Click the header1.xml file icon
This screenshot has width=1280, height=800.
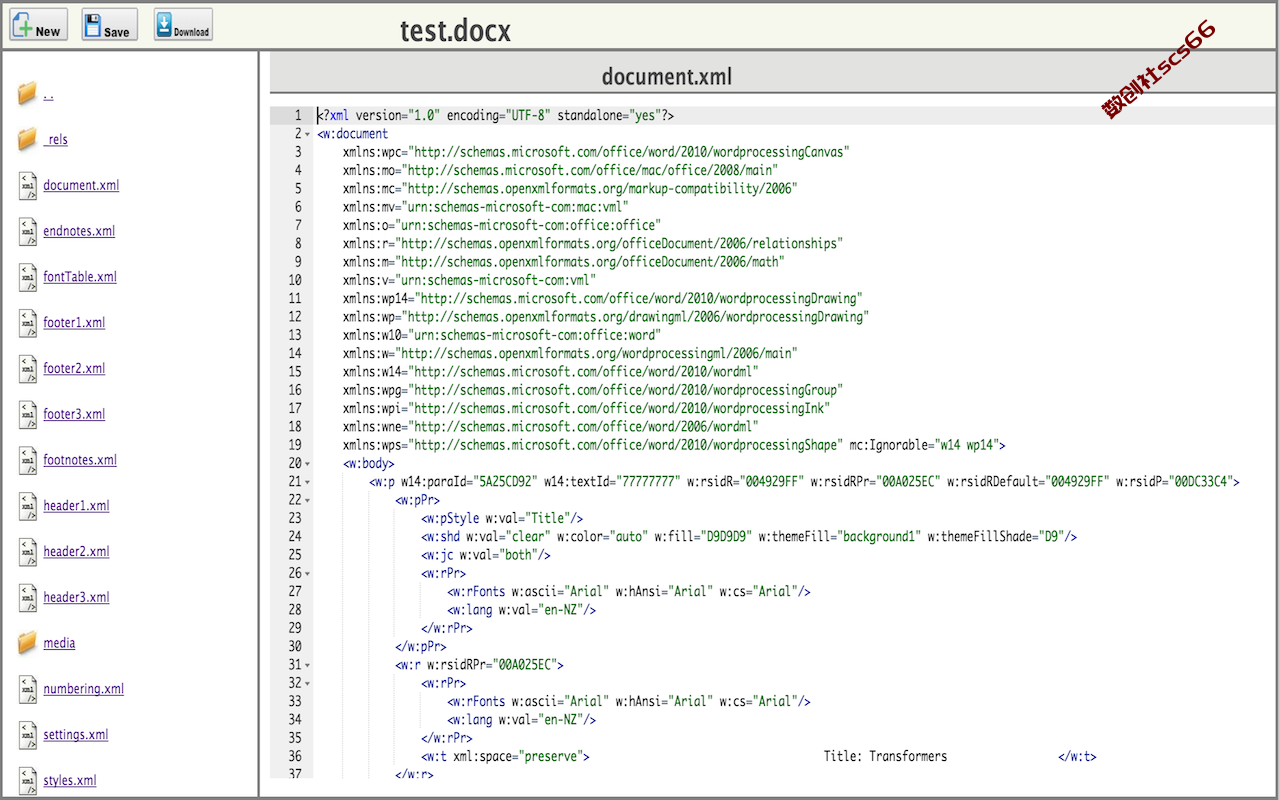pyautogui.click(x=28, y=506)
